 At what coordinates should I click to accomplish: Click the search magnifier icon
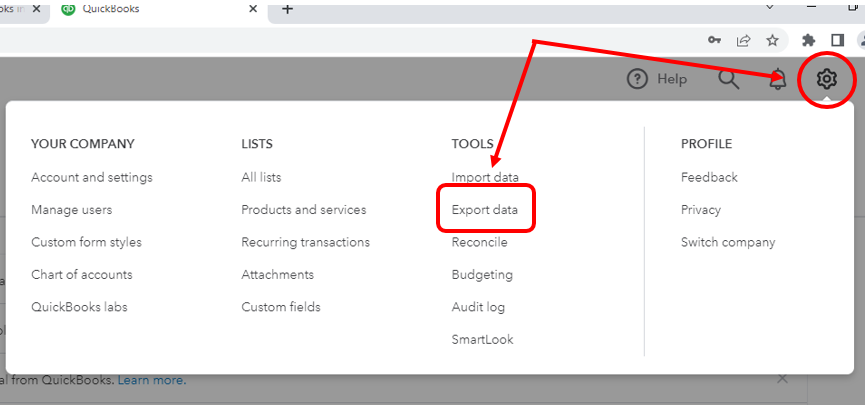tap(728, 79)
